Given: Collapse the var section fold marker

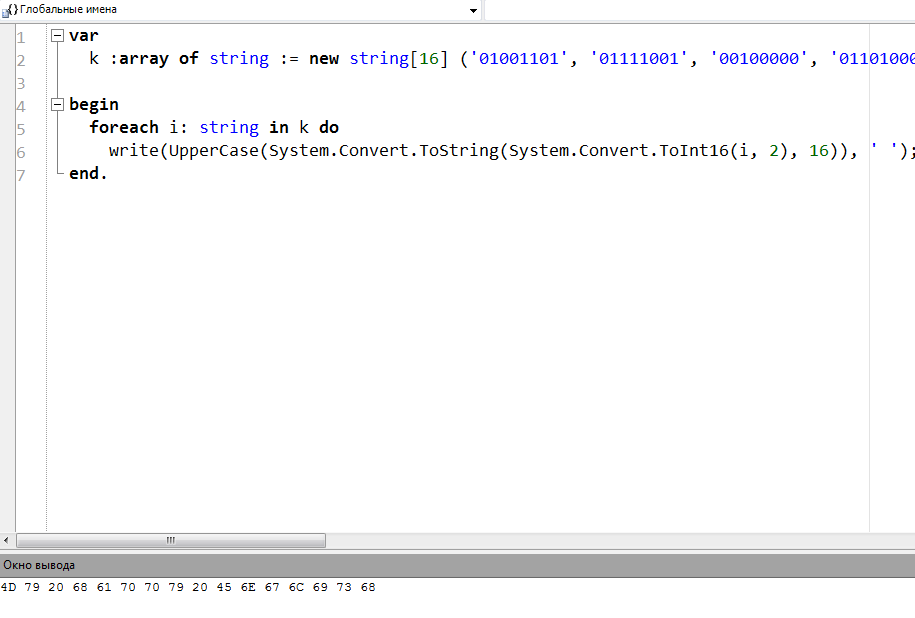Looking at the screenshot, I should pyautogui.click(x=57, y=36).
